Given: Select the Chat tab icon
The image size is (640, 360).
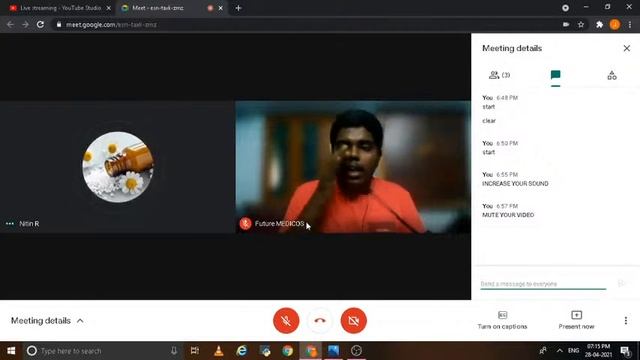Looking at the screenshot, I should (555, 75).
